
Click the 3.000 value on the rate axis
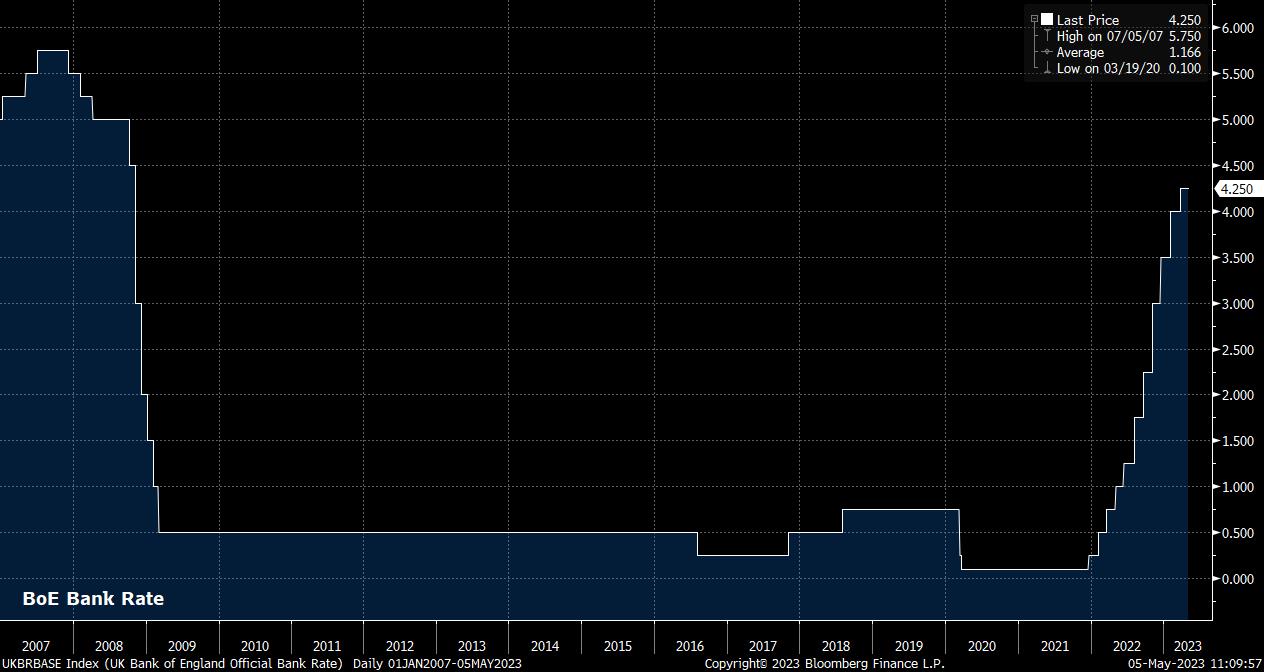(1238, 304)
